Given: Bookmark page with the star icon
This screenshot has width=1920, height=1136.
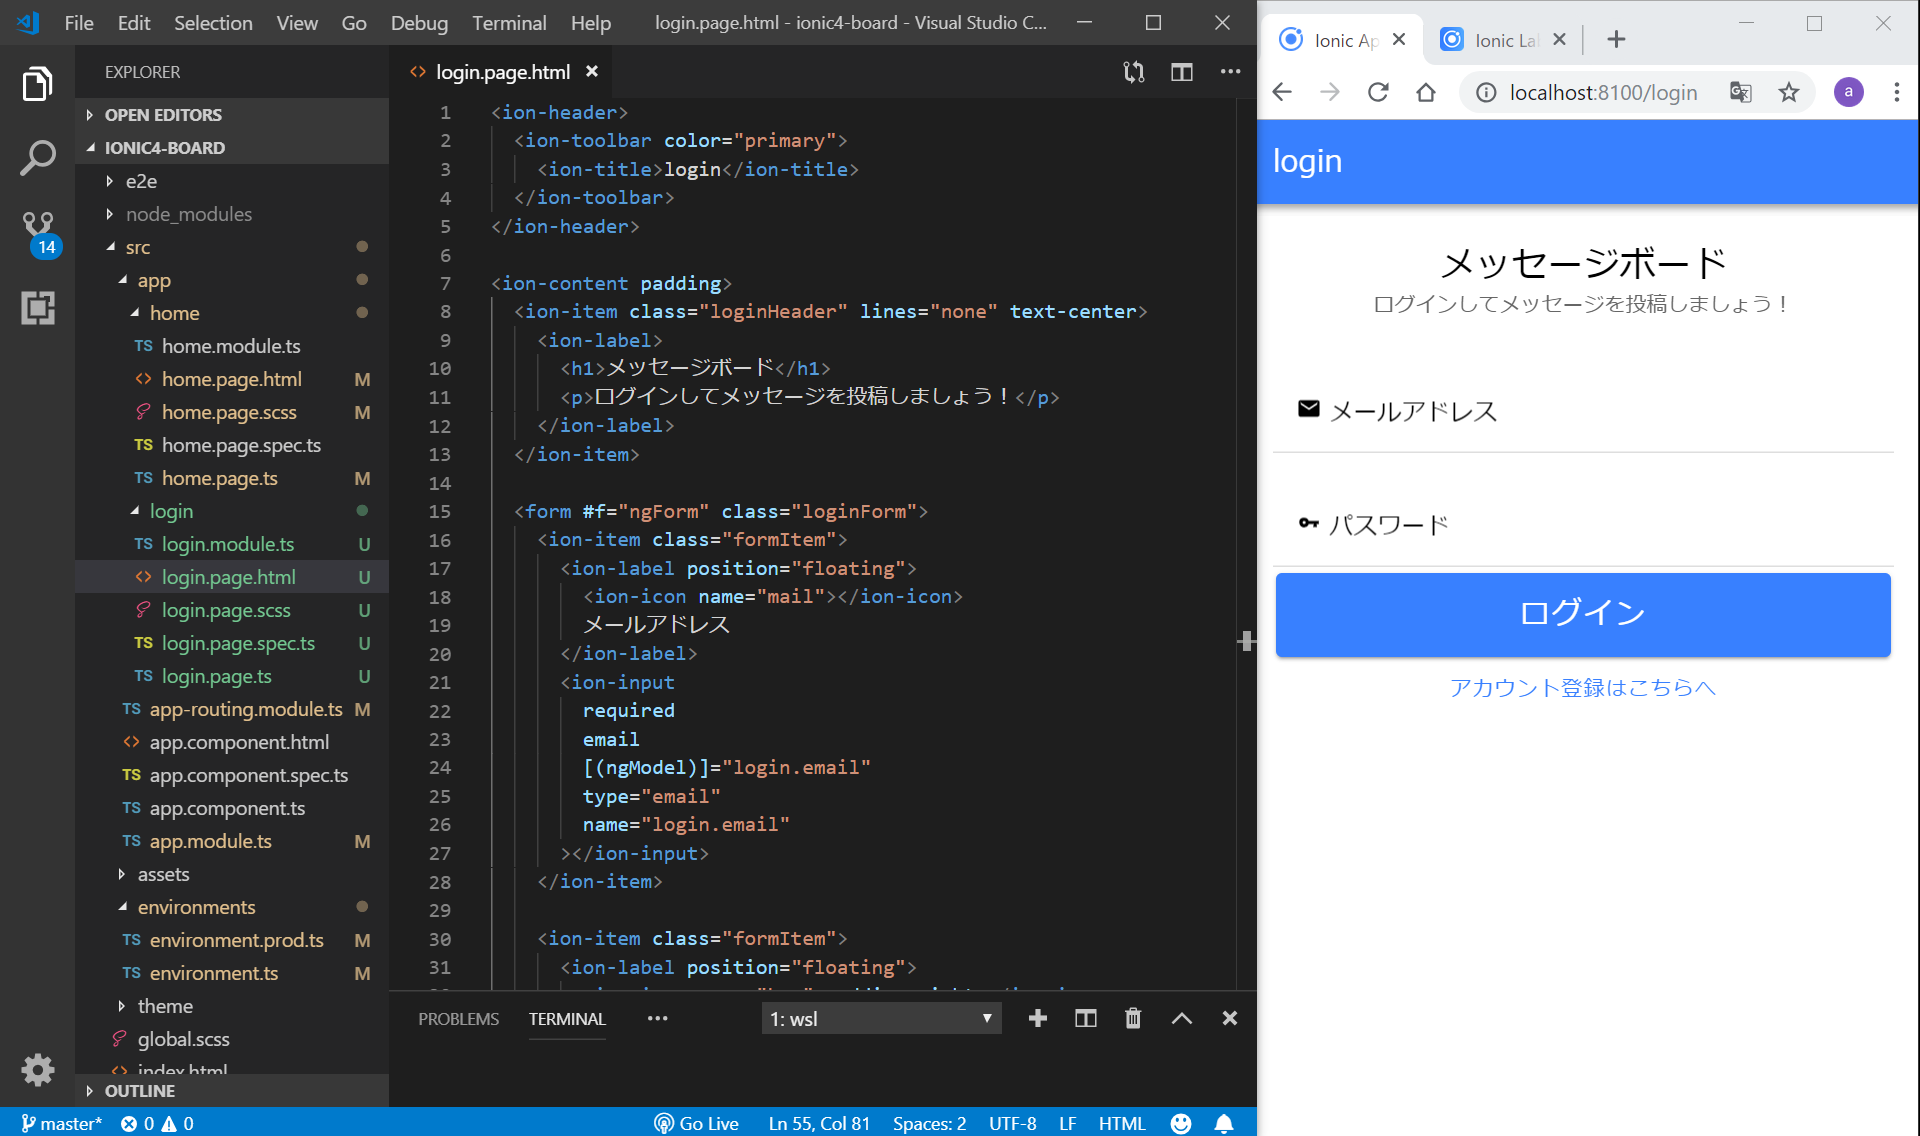Looking at the screenshot, I should [1788, 93].
